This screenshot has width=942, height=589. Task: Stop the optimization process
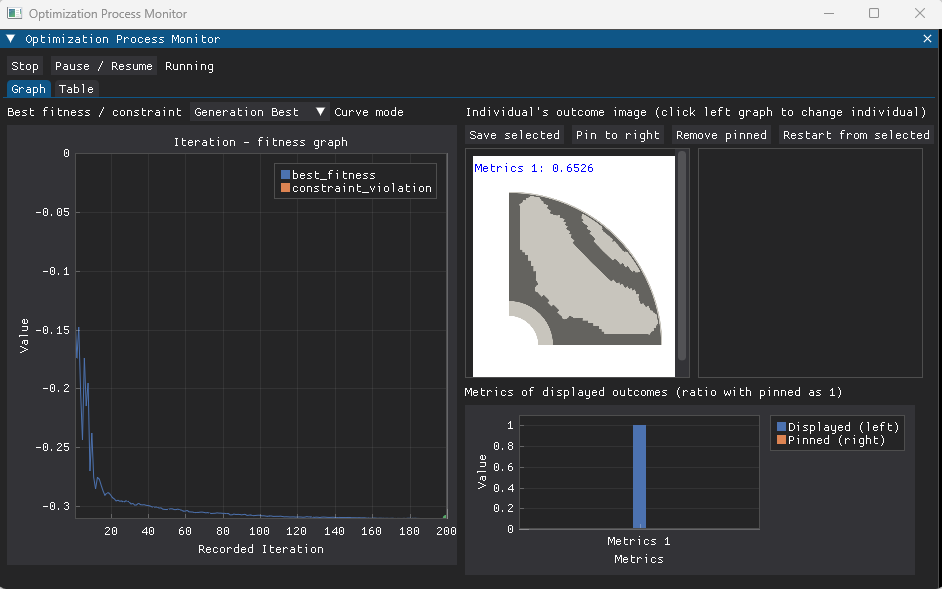coord(25,66)
